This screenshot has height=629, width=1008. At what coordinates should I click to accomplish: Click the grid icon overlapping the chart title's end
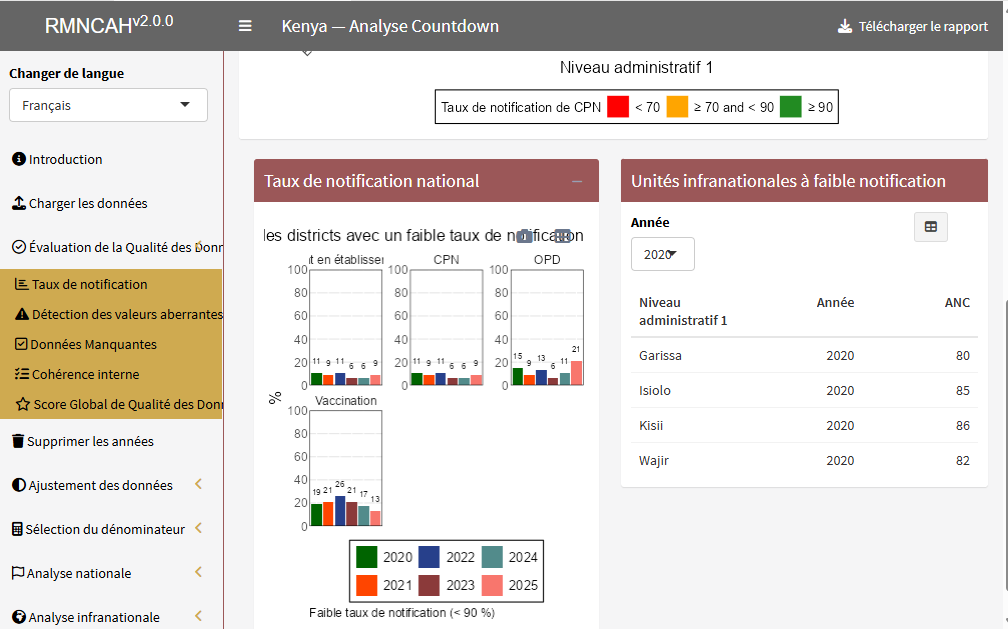[562, 236]
